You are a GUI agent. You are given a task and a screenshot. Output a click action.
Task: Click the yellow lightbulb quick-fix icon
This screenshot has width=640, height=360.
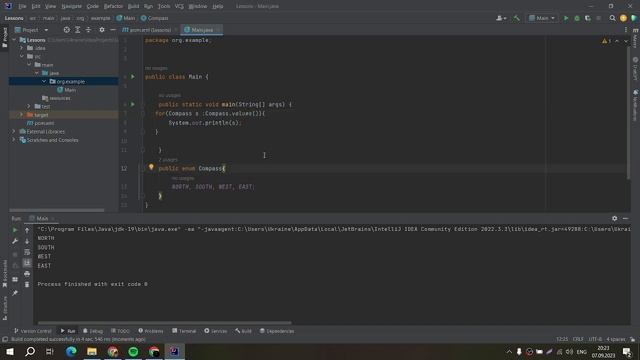pos(151,167)
